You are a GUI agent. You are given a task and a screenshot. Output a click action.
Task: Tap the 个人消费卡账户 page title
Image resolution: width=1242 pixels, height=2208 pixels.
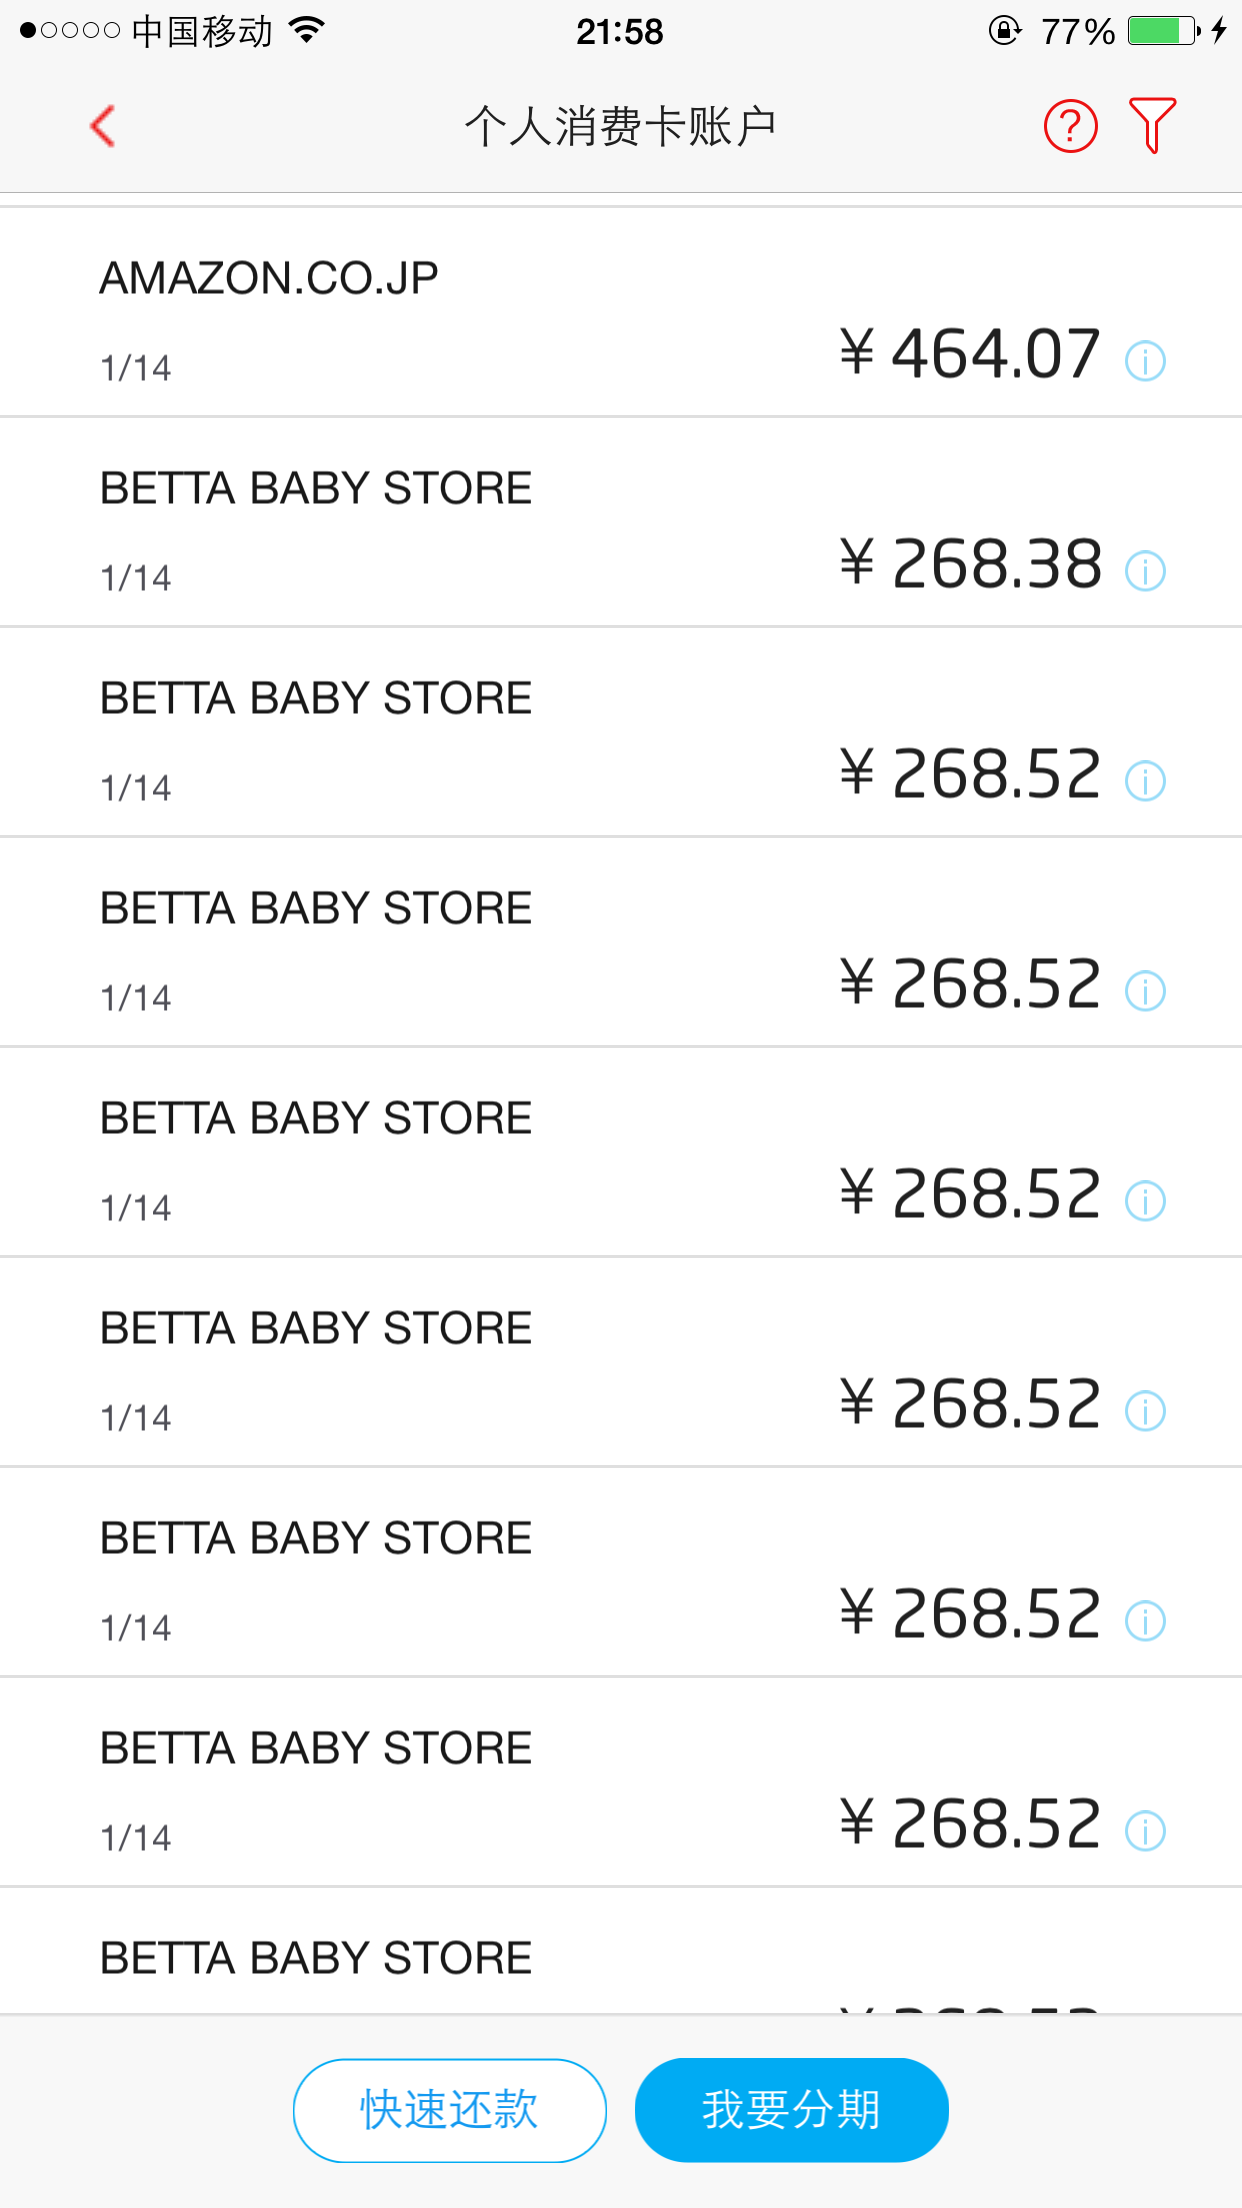(x=621, y=127)
